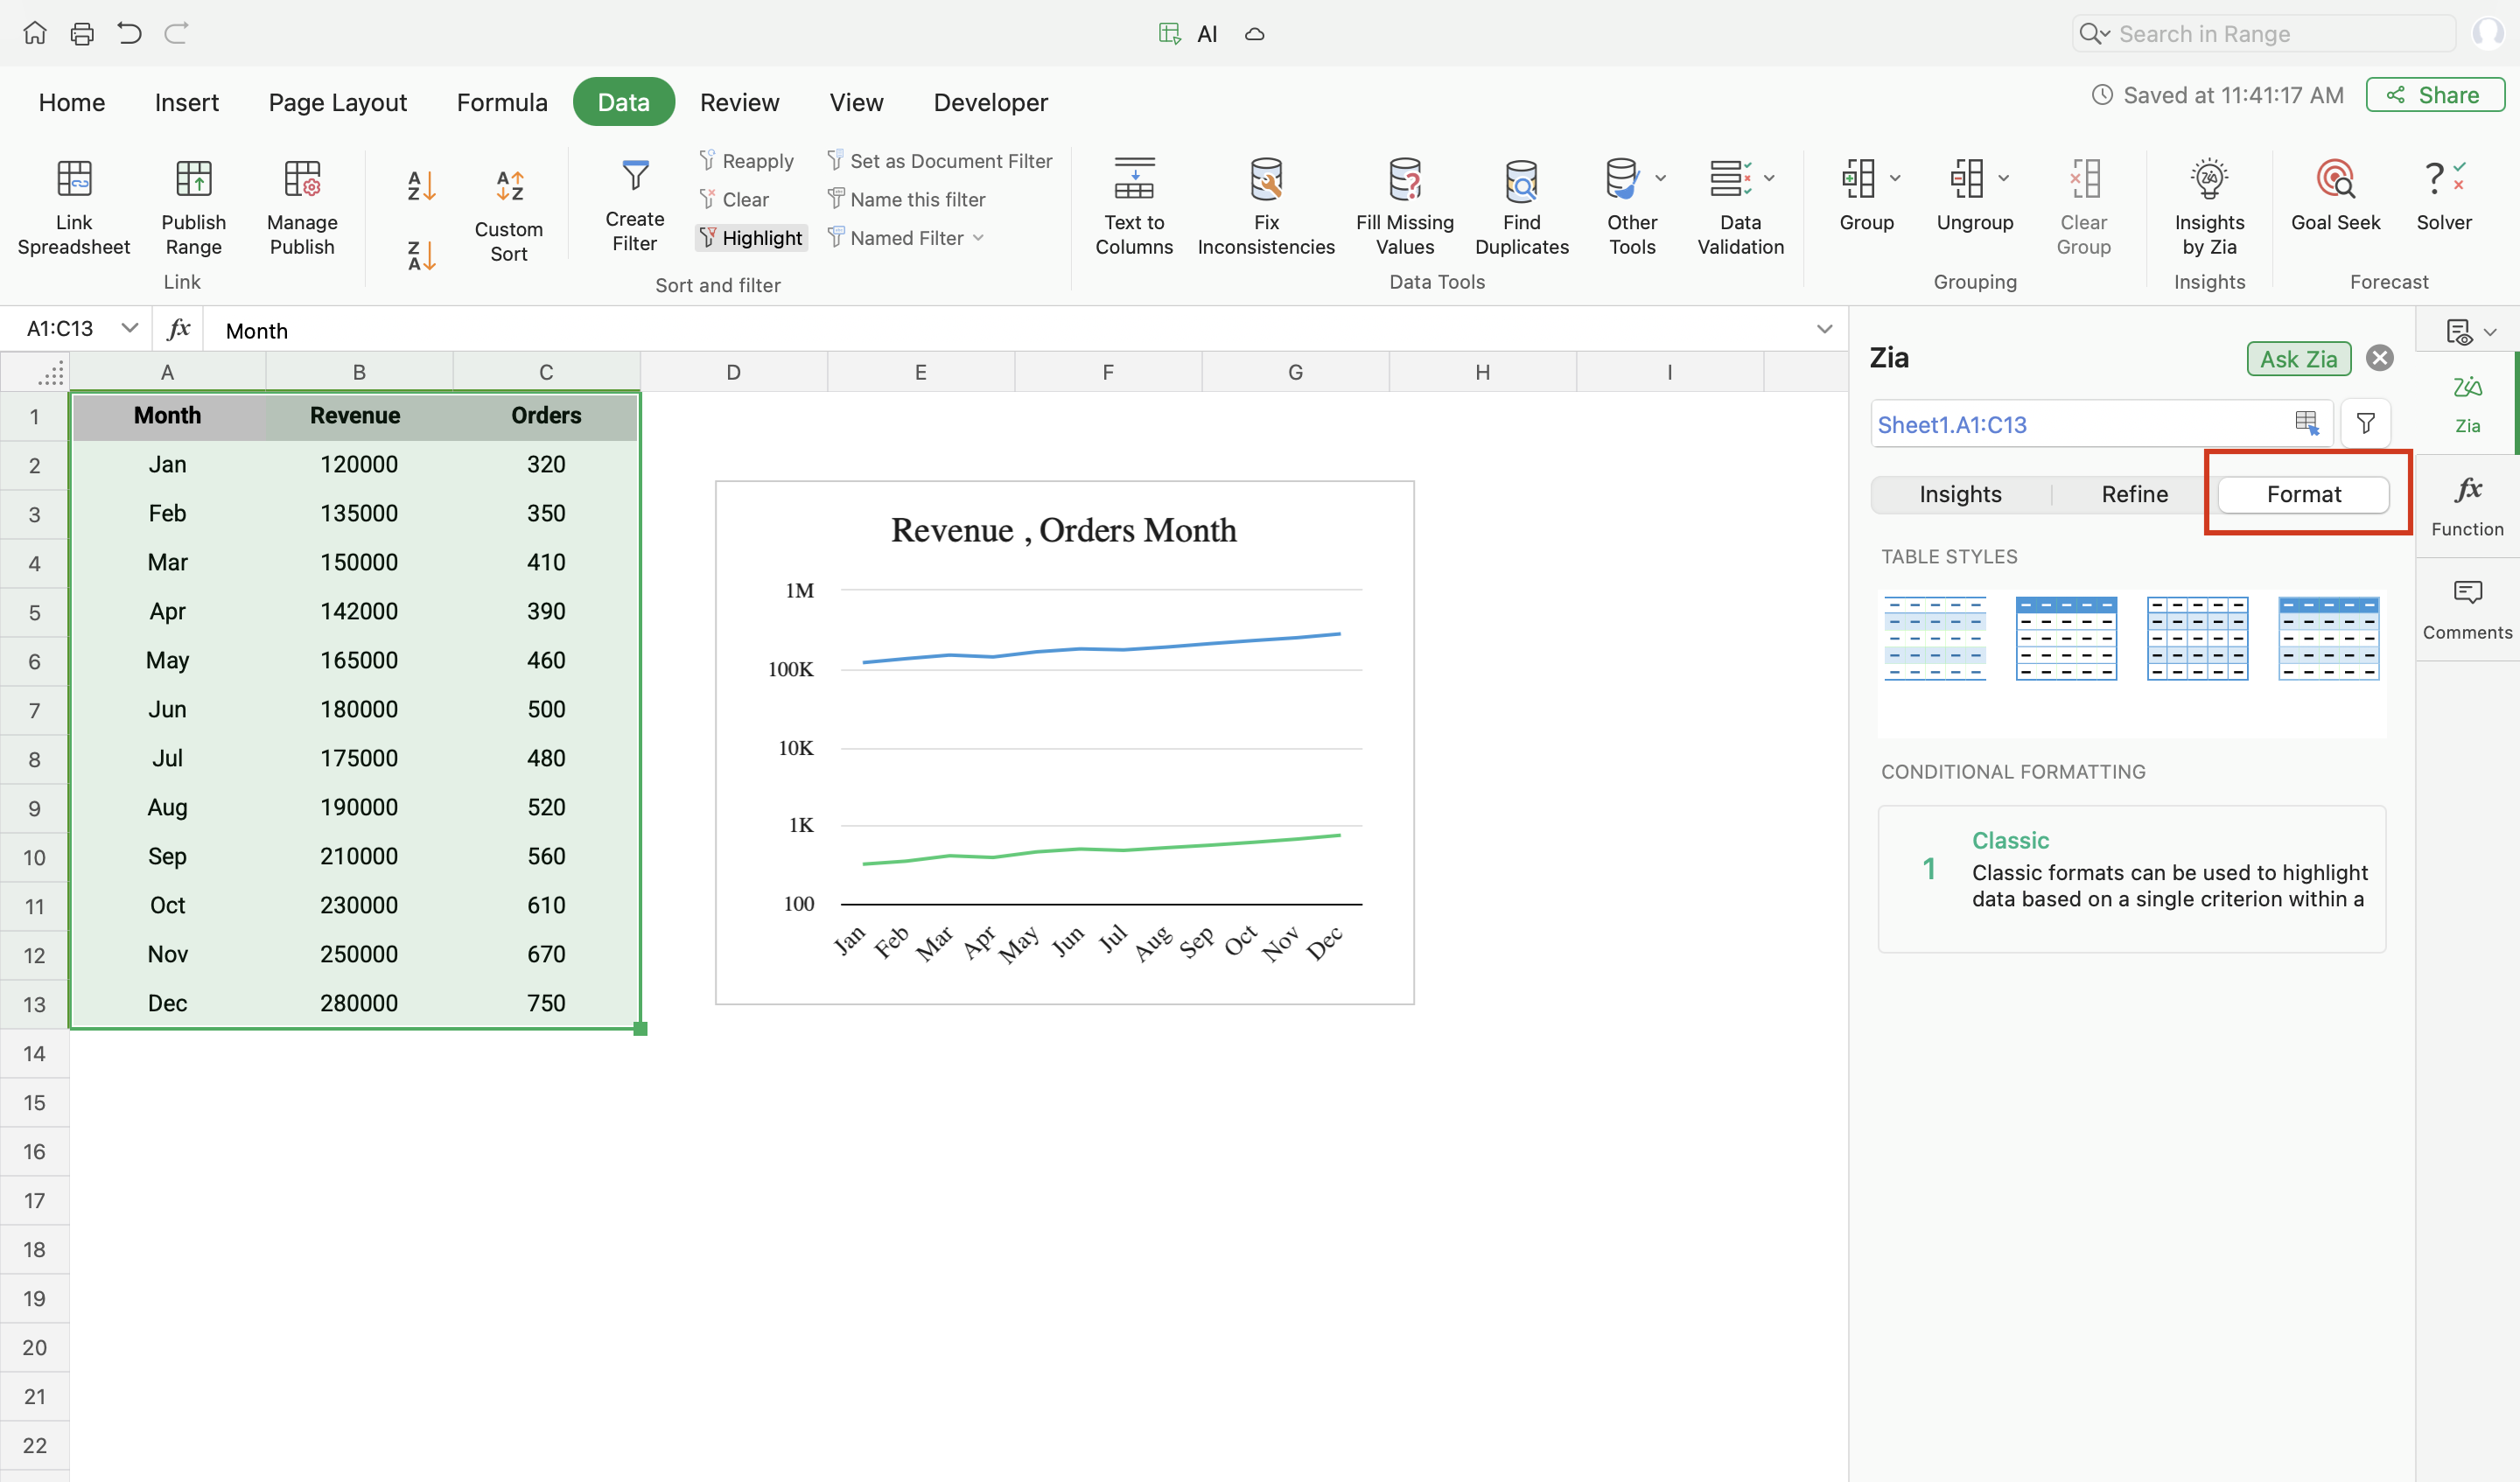Image resolution: width=2520 pixels, height=1482 pixels.
Task: Switch to the Formula tab
Action: tap(502, 102)
